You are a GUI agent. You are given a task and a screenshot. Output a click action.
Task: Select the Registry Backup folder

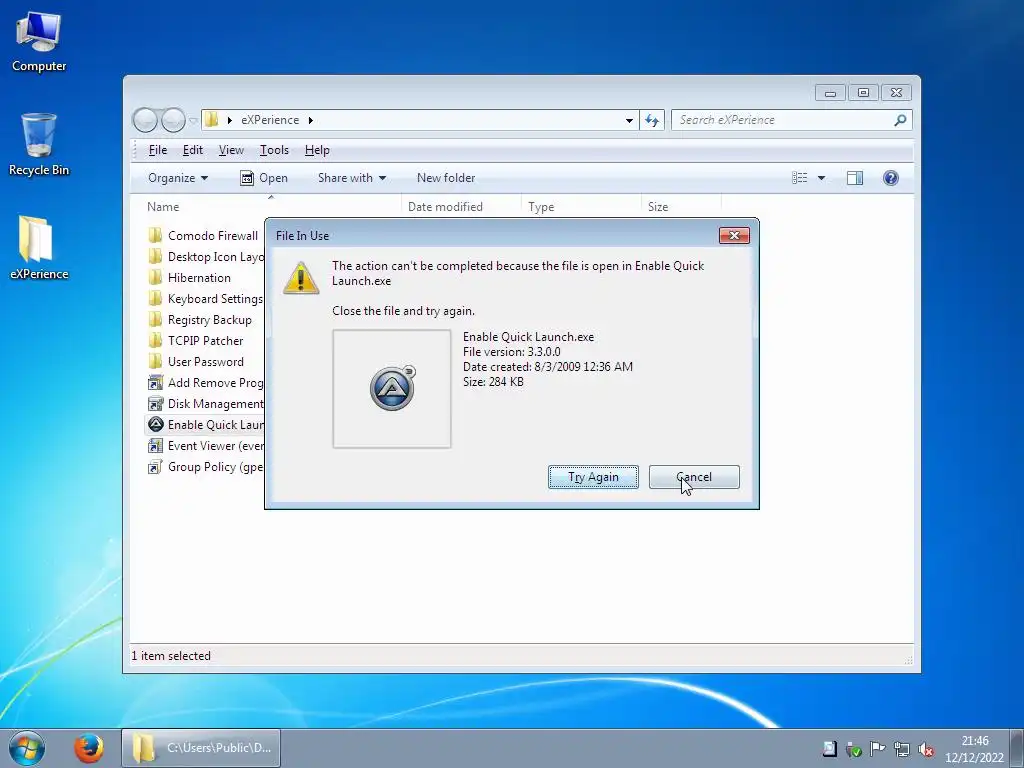200,319
